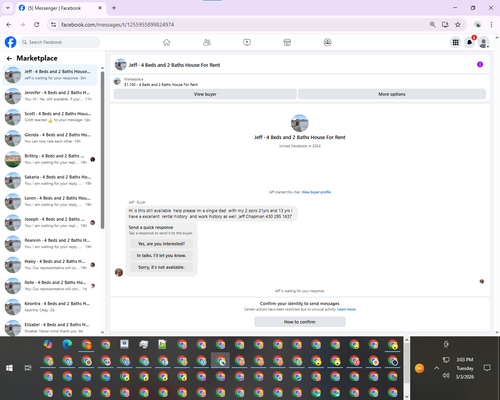Open Task View on the taskbar
Screen dimensions: 500x400
tap(28, 368)
